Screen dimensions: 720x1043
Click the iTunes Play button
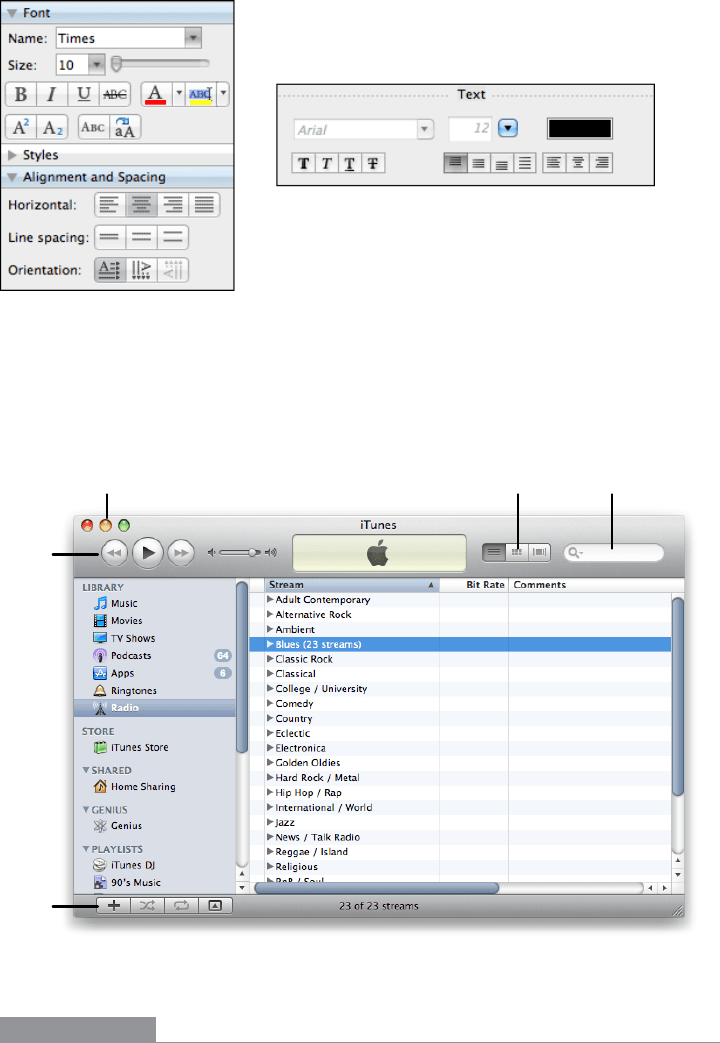click(x=148, y=553)
